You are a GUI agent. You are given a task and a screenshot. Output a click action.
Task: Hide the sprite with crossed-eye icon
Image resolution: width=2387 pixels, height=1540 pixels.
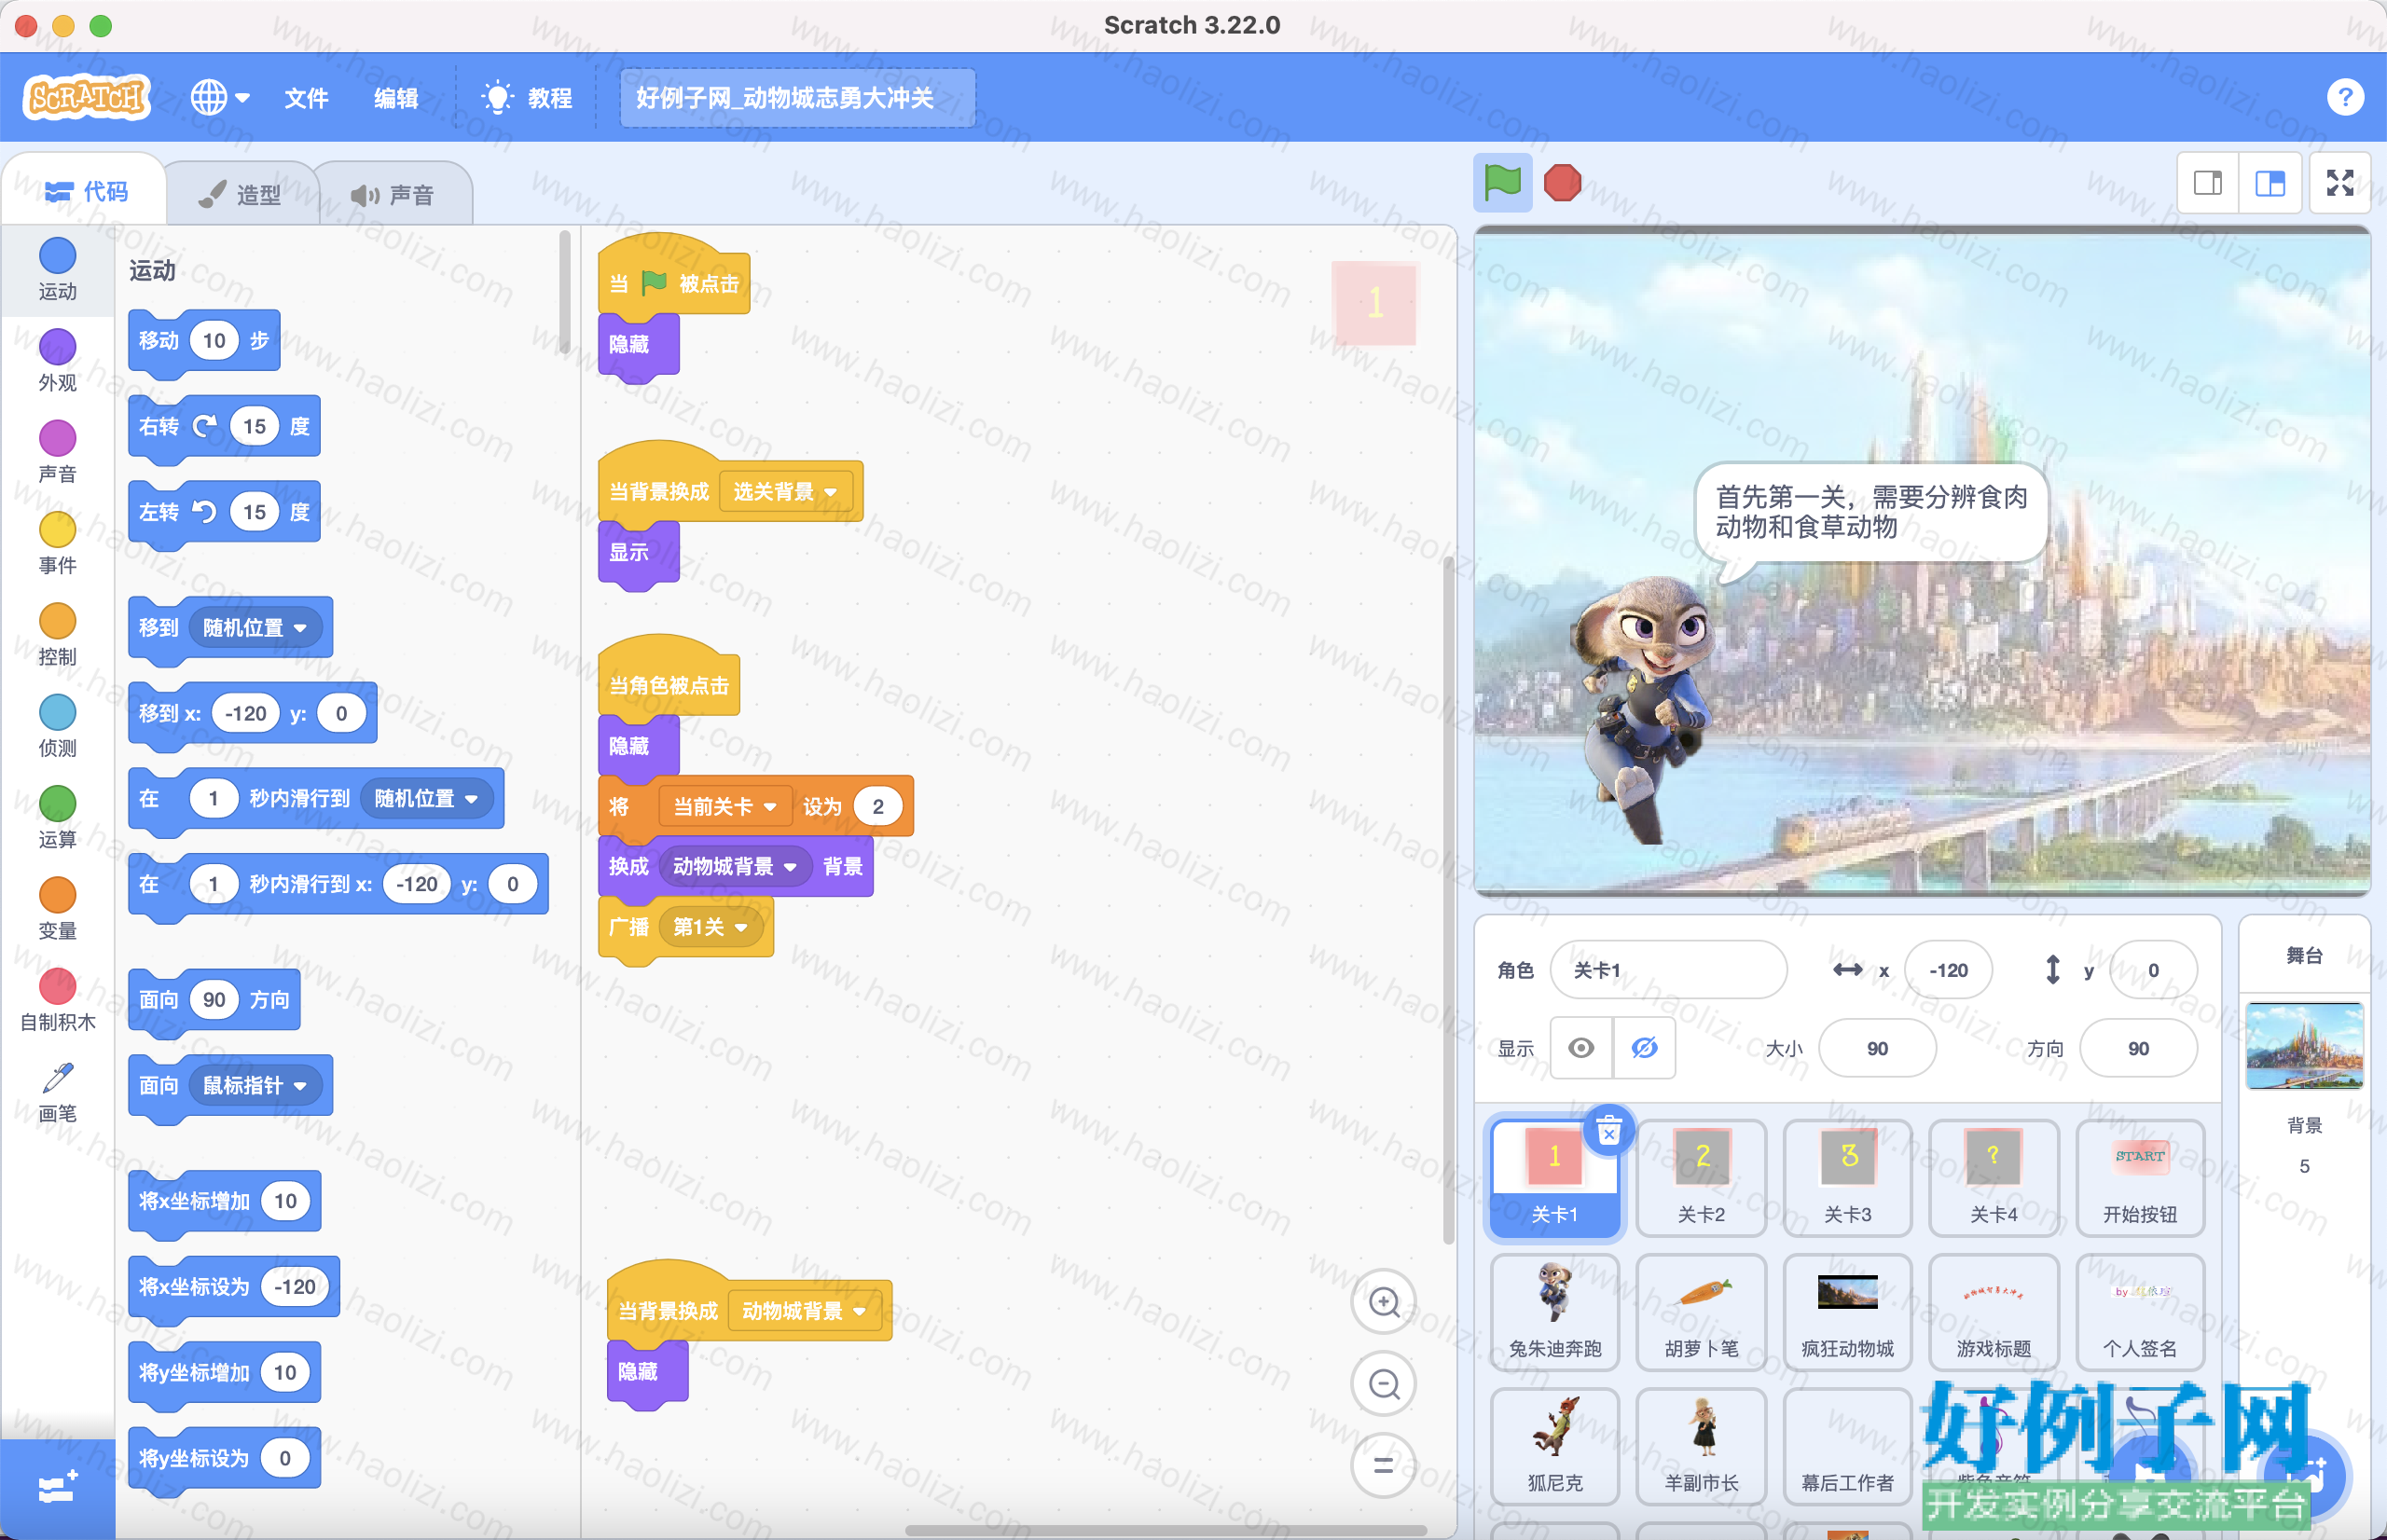click(1644, 1048)
